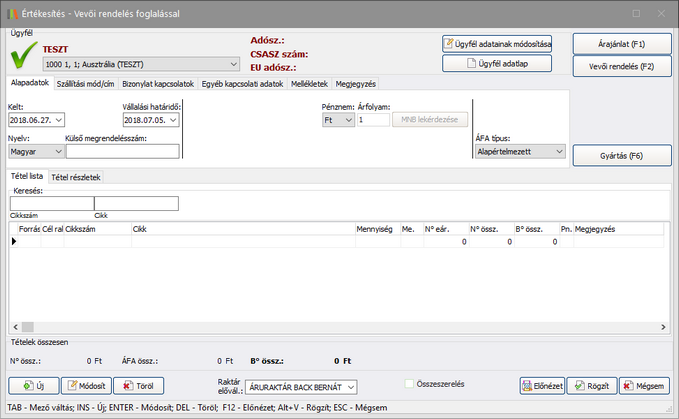Click Ügyfél adatainak módosítása button
Image resolution: width=679 pixels, height=419 pixels.
pyautogui.click(x=497, y=44)
